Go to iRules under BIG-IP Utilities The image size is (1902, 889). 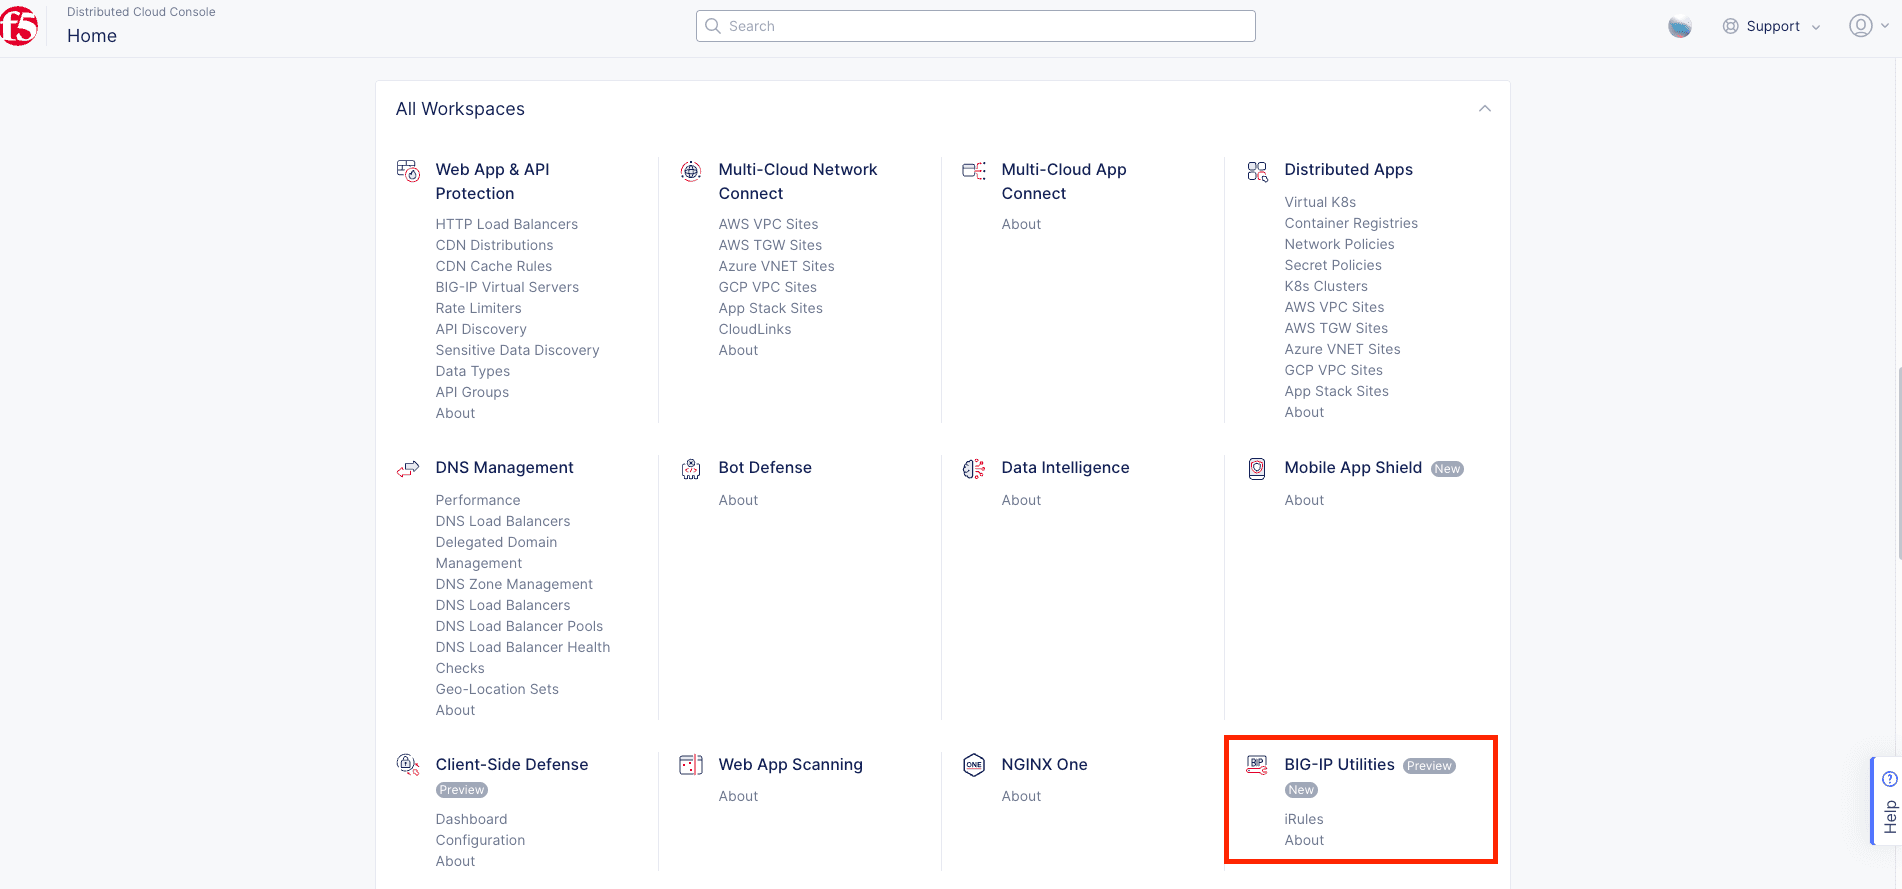pos(1303,819)
